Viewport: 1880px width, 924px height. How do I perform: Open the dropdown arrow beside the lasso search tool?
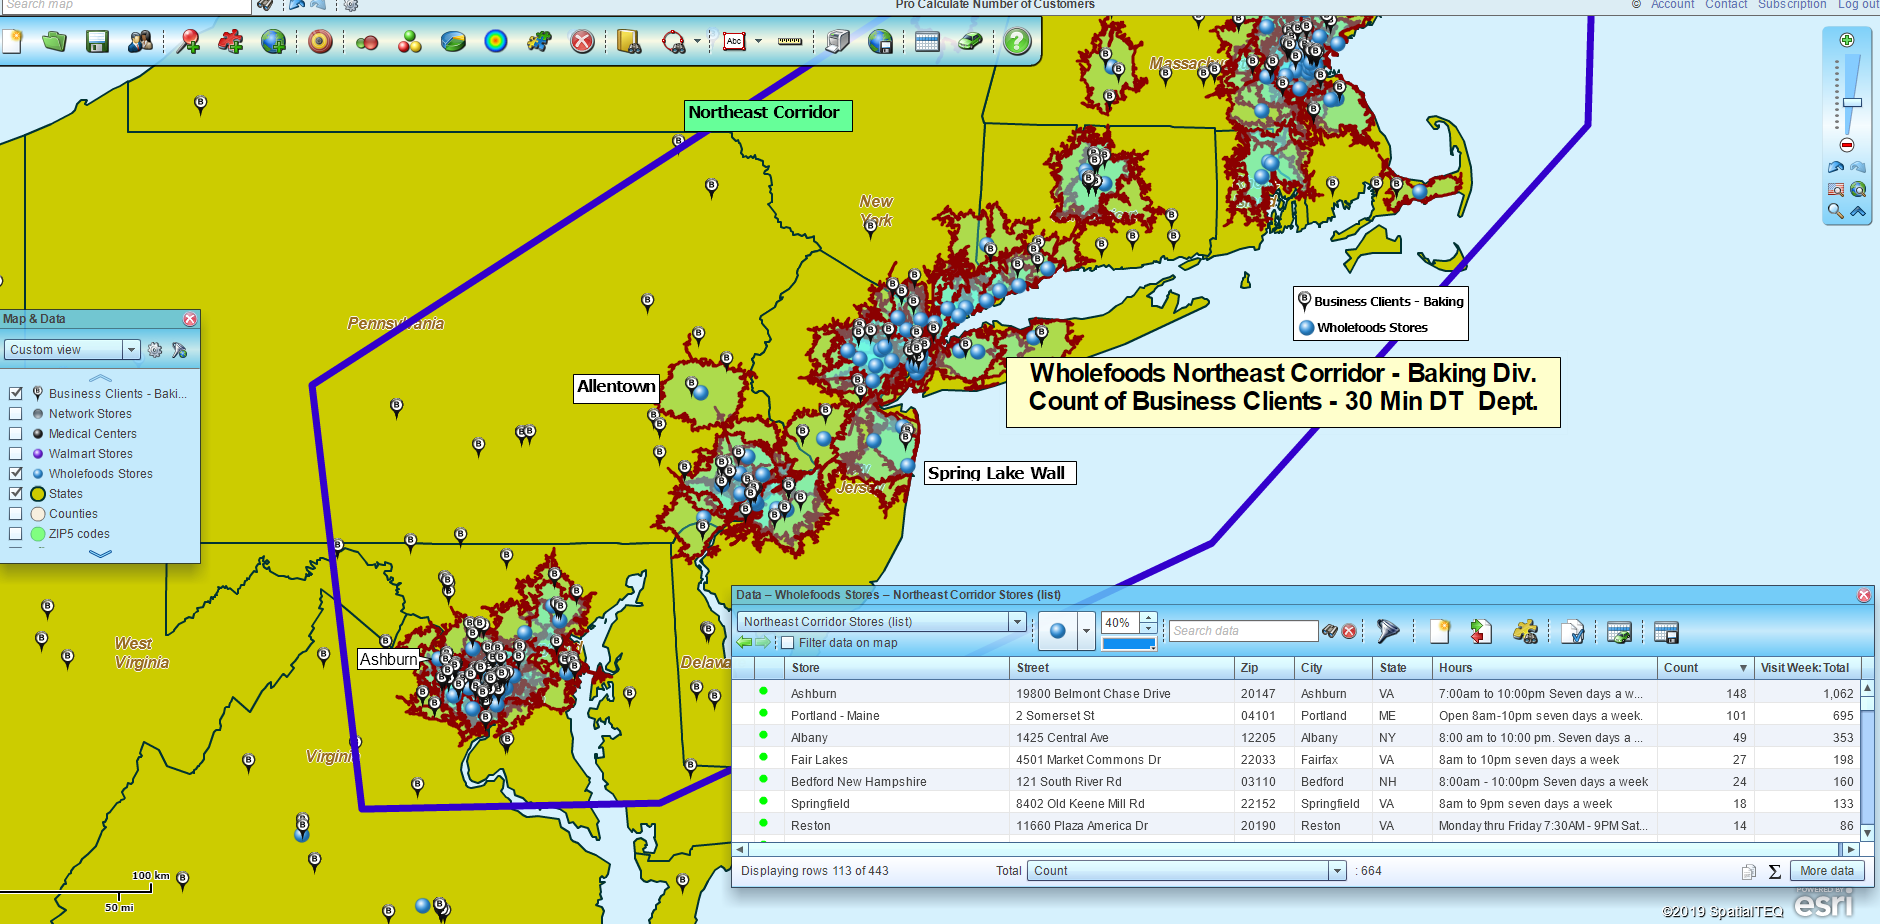(x=697, y=41)
